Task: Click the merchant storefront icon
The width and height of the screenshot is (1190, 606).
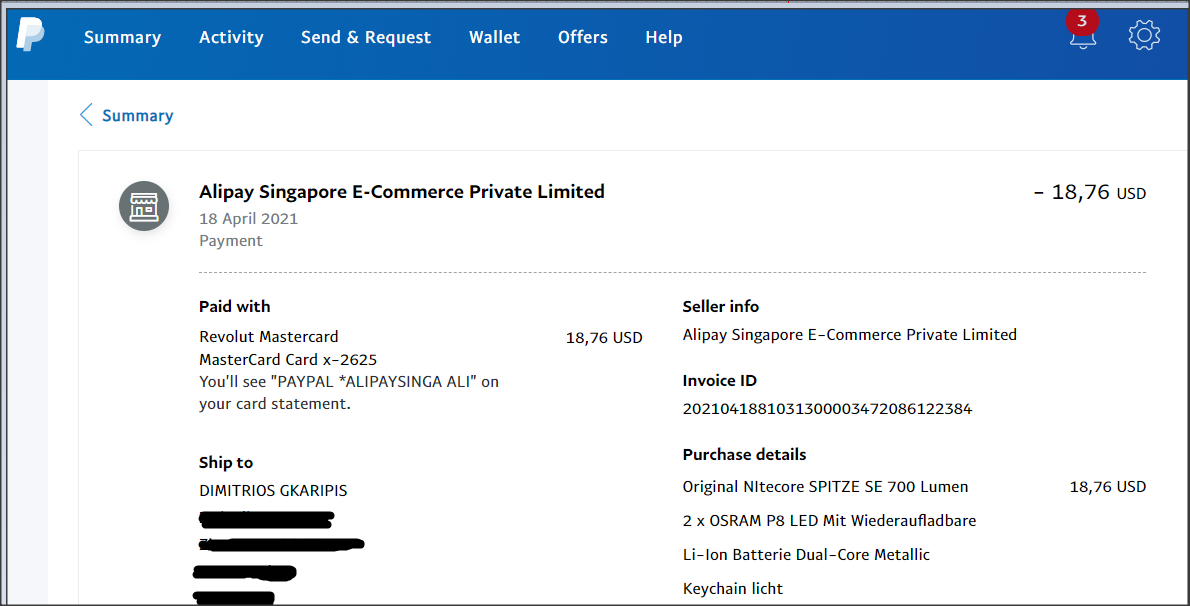Action: click(144, 206)
